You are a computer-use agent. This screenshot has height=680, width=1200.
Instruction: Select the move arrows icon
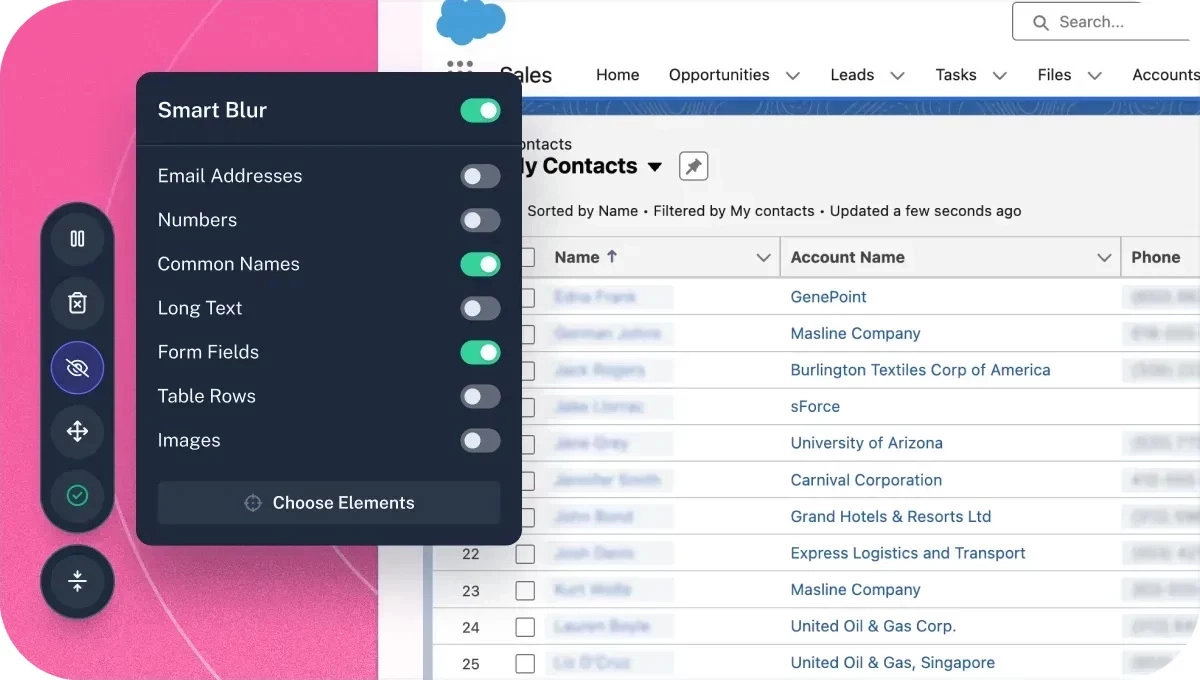click(77, 432)
